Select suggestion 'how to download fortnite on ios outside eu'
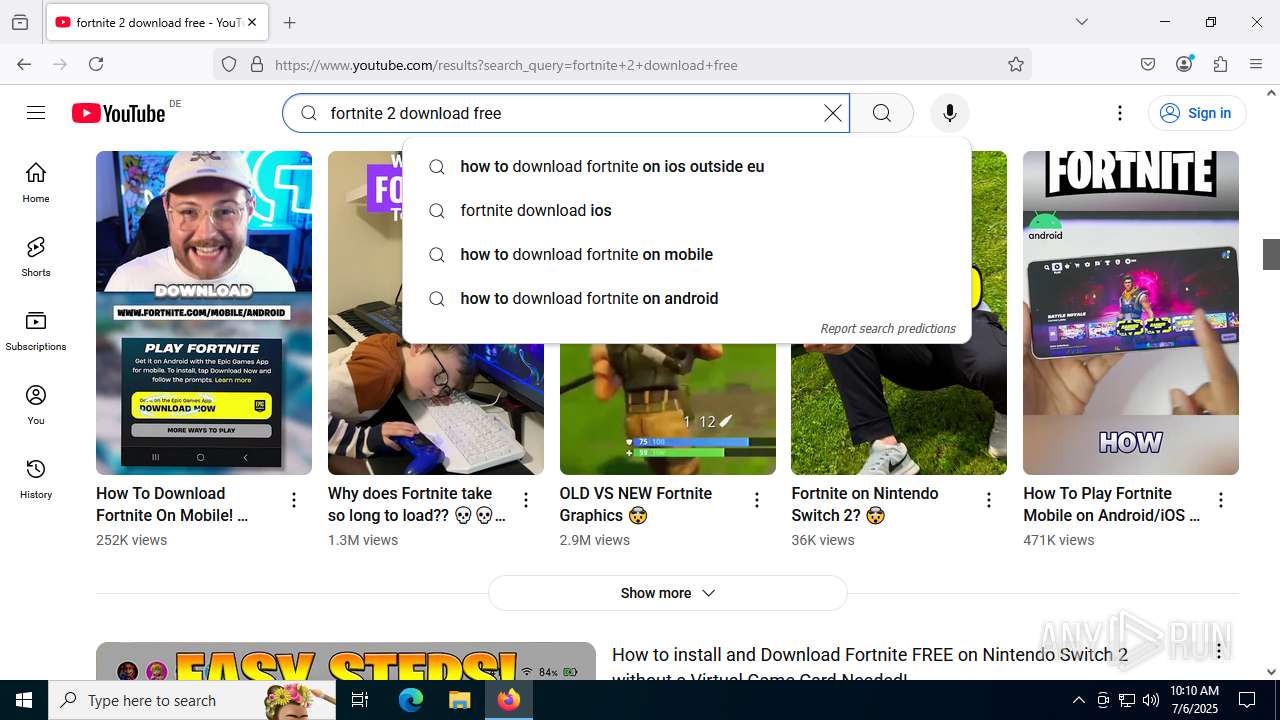 (686, 166)
